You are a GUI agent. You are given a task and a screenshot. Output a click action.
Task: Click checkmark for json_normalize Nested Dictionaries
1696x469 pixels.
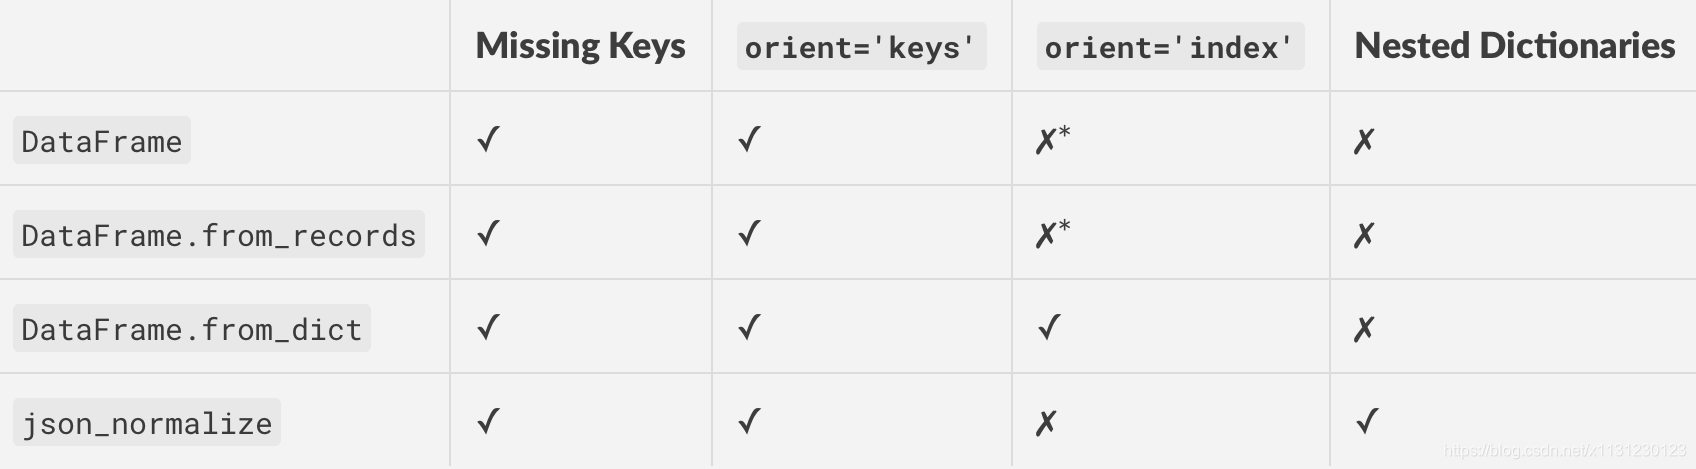1367,422
